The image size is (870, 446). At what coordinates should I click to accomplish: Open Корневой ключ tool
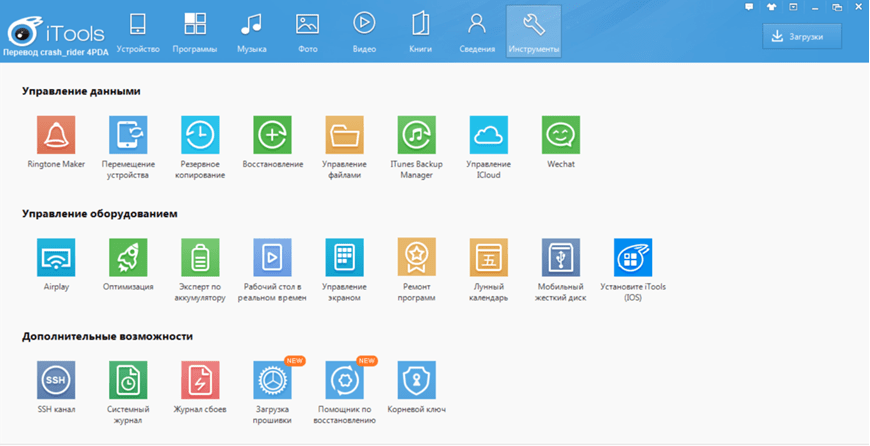417,380
